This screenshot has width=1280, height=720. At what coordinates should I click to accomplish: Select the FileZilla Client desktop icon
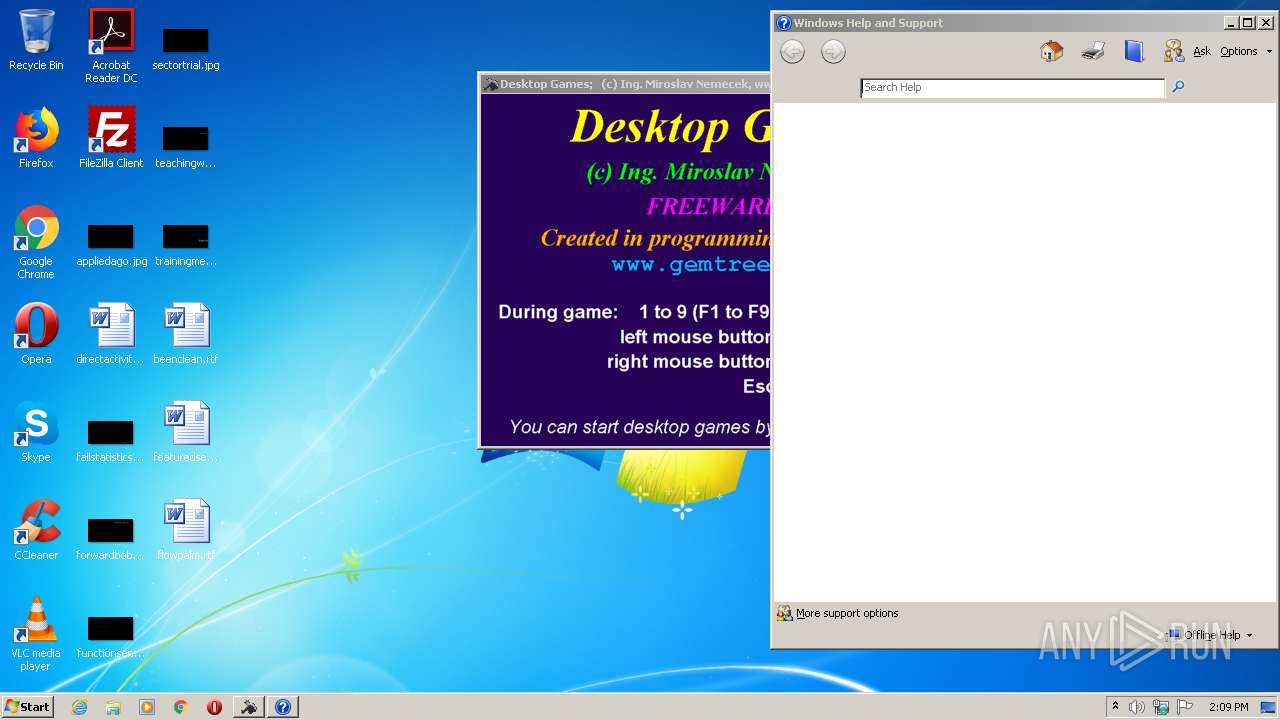tap(111, 138)
